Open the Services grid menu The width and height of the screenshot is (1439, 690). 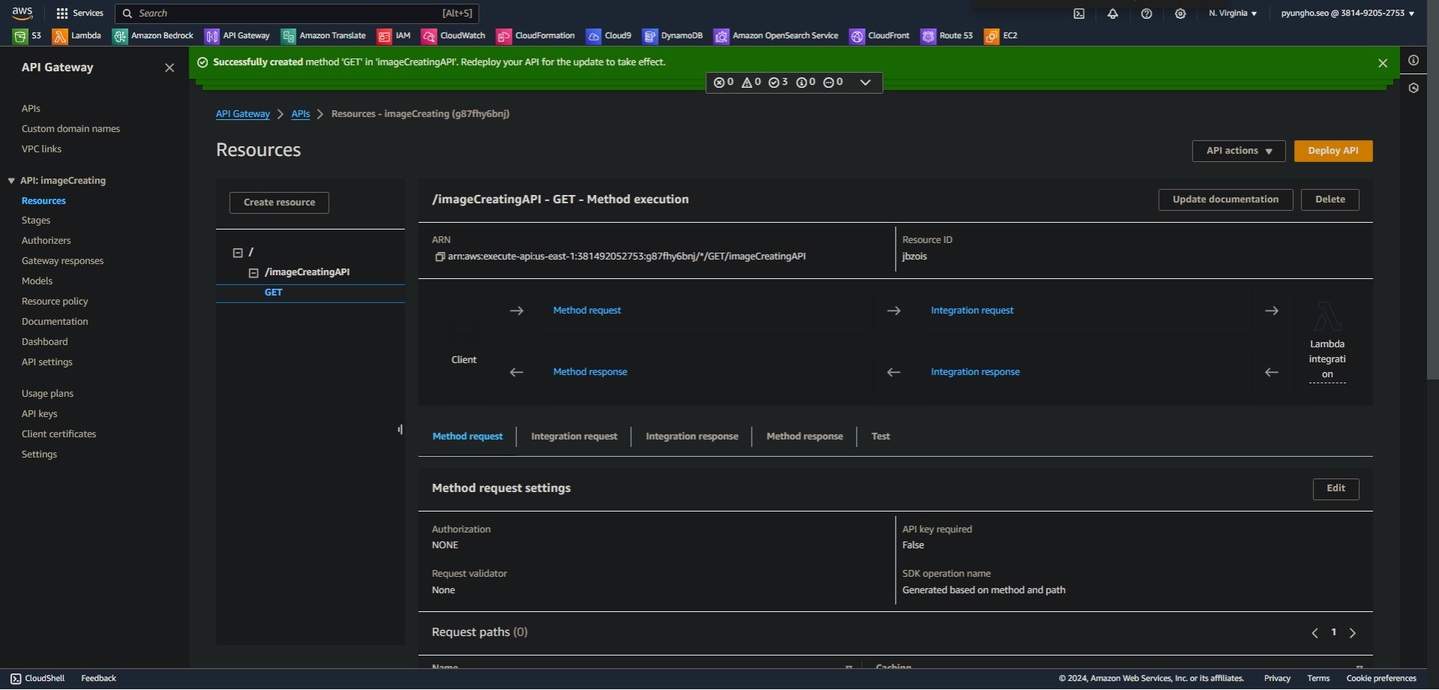[80, 13]
